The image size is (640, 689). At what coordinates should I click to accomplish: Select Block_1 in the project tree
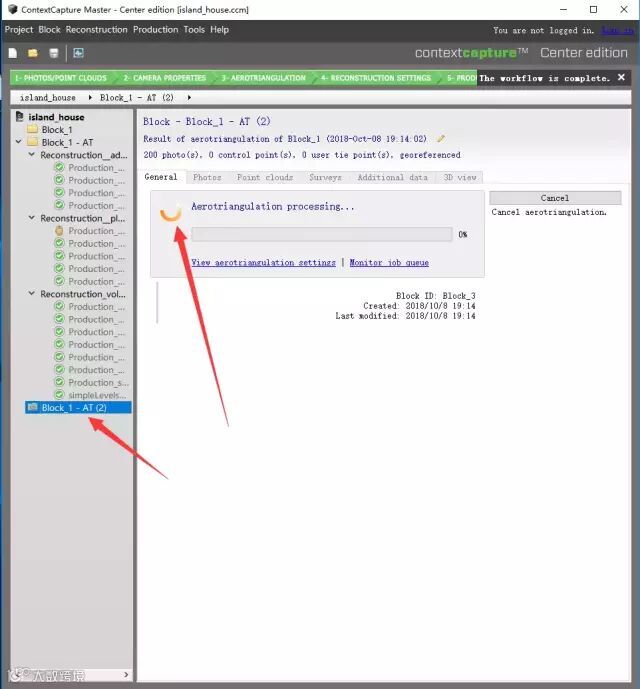[x=57, y=130]
